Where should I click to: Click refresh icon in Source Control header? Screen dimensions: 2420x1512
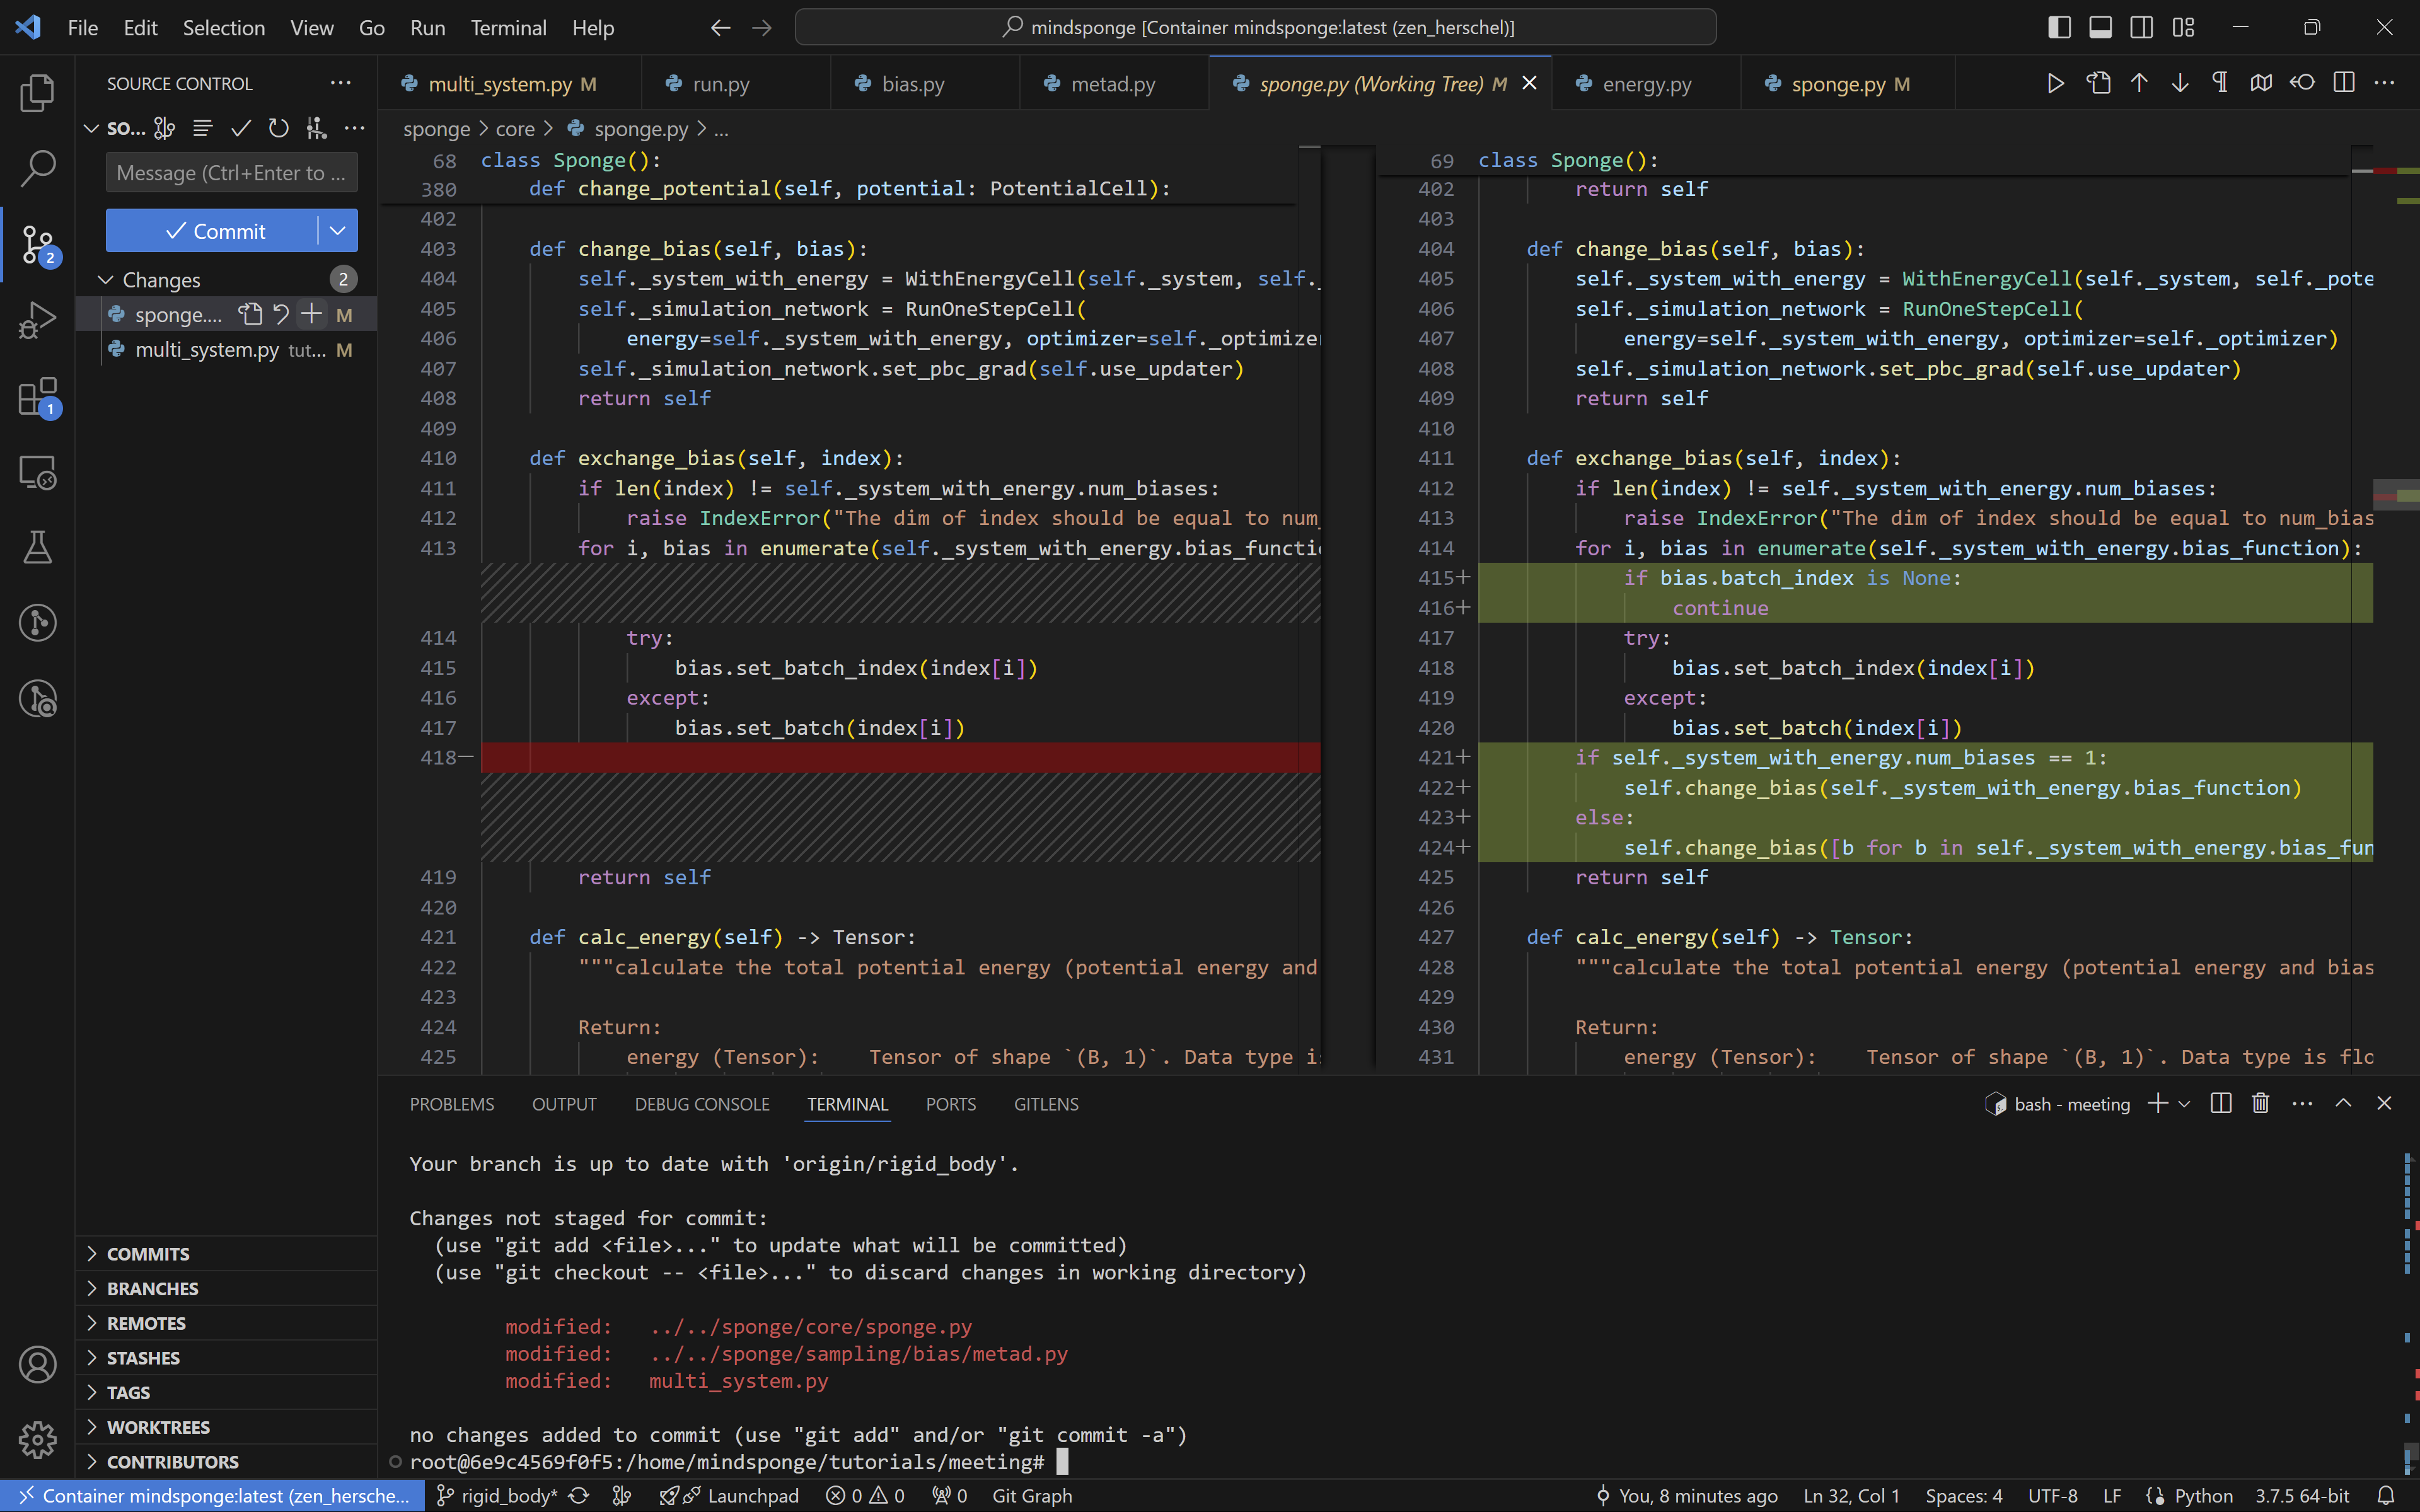[x=278, y=128]
